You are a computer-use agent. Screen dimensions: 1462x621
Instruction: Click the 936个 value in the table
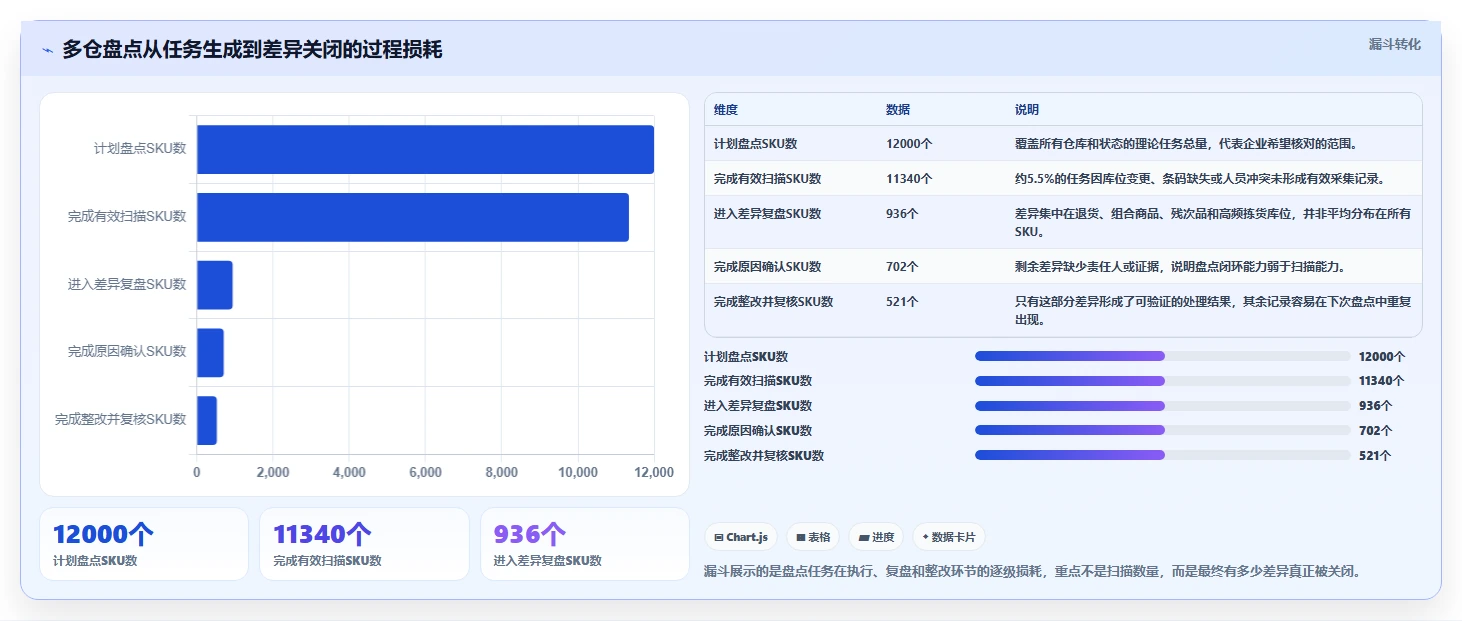tap(902, 213)
